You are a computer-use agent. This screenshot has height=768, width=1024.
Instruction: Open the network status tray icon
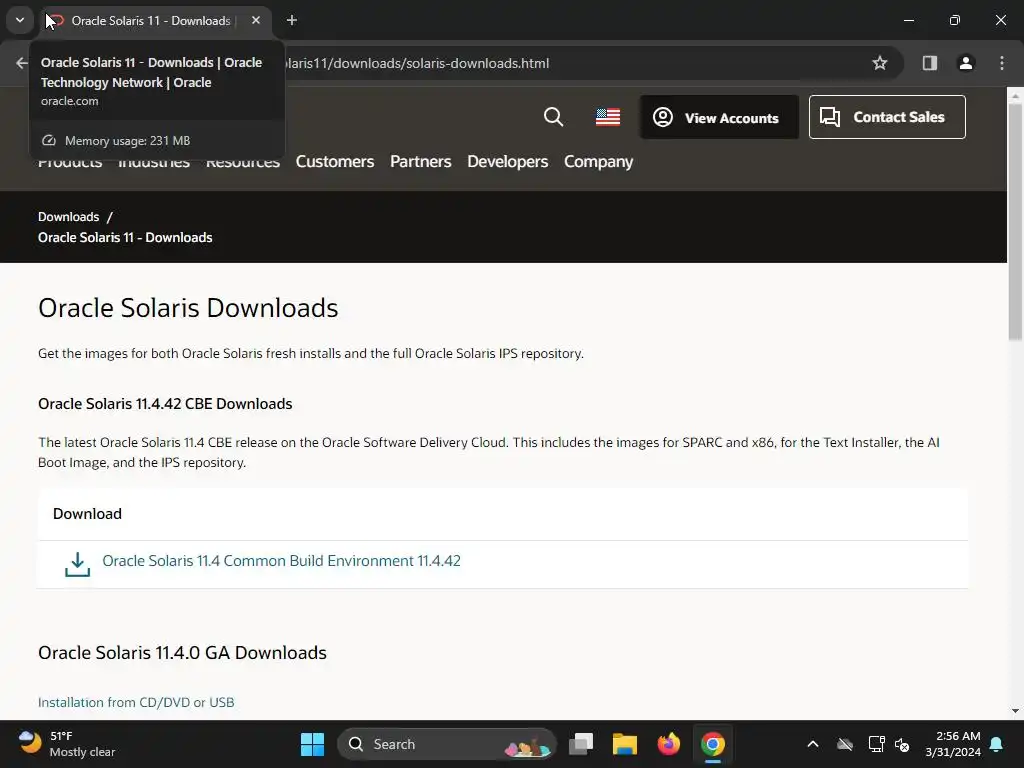pyautogui.click(x=876, y=744)
